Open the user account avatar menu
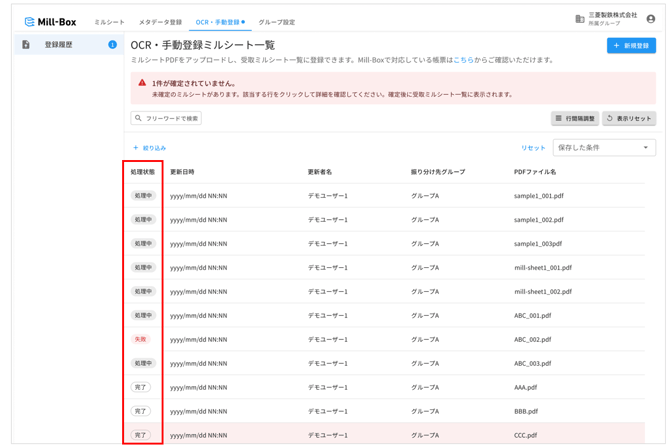 click(x=651, y=19)
